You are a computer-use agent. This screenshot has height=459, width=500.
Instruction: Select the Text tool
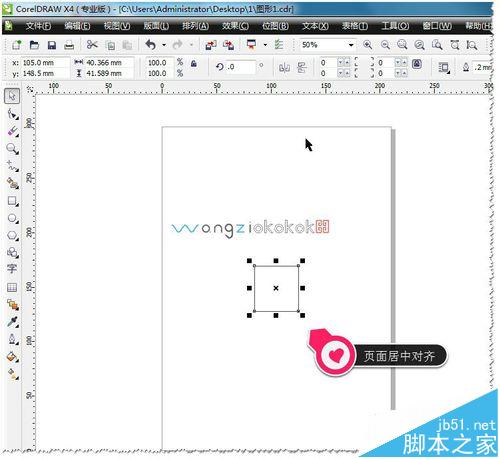click(12, 269)
